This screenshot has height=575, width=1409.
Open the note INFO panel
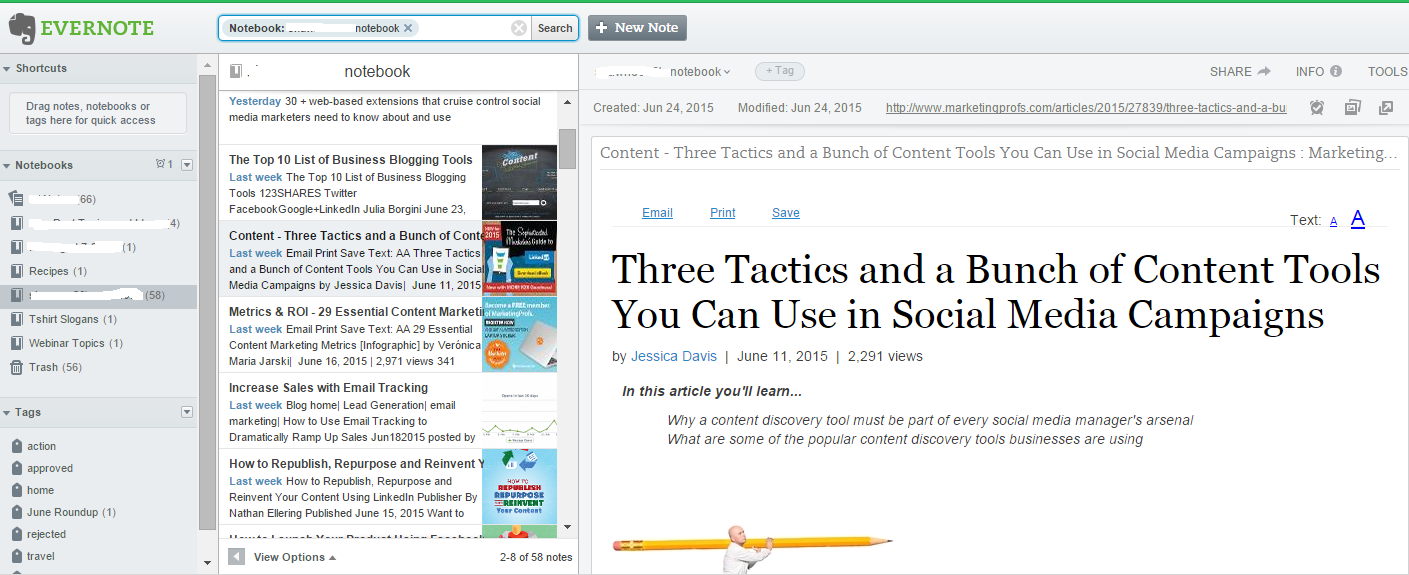click(1317, 71)
